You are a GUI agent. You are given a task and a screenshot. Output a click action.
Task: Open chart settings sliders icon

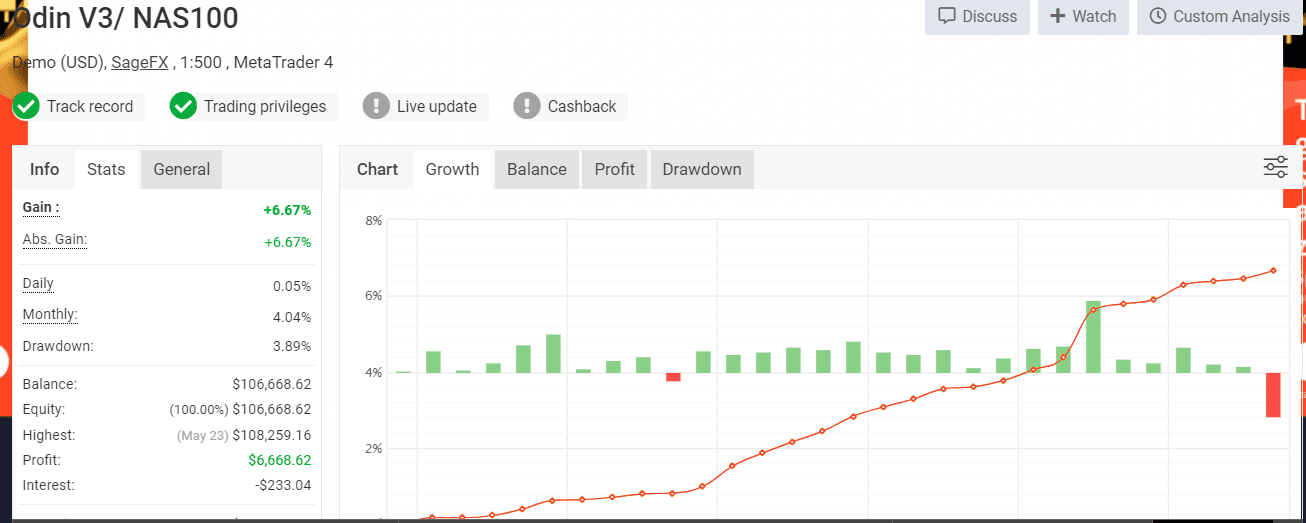(x=1275, y=168)
